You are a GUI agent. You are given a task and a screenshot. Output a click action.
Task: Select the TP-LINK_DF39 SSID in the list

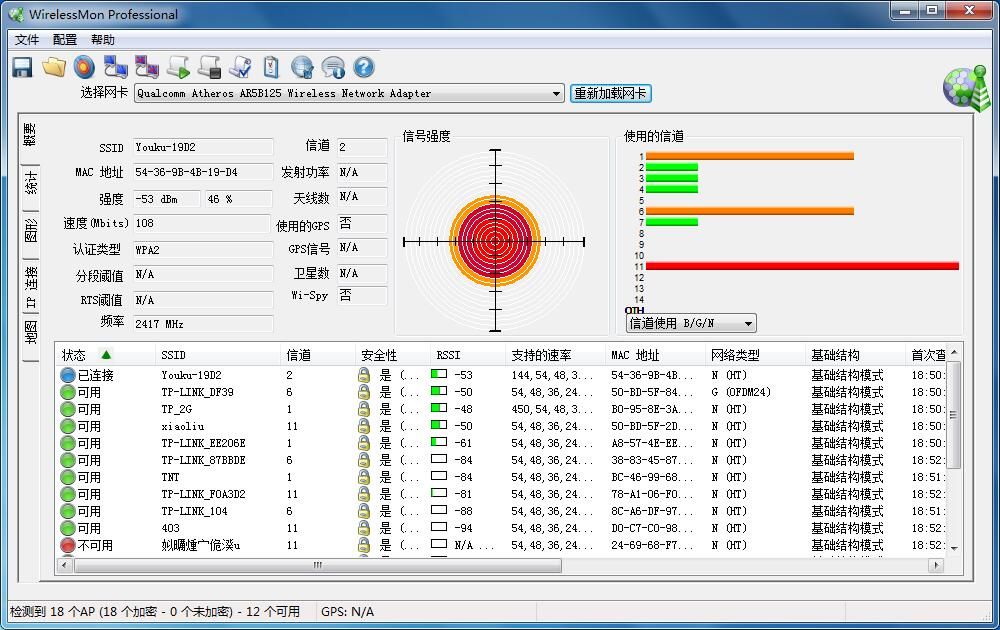pyautogui.click(x=197, y=392)
